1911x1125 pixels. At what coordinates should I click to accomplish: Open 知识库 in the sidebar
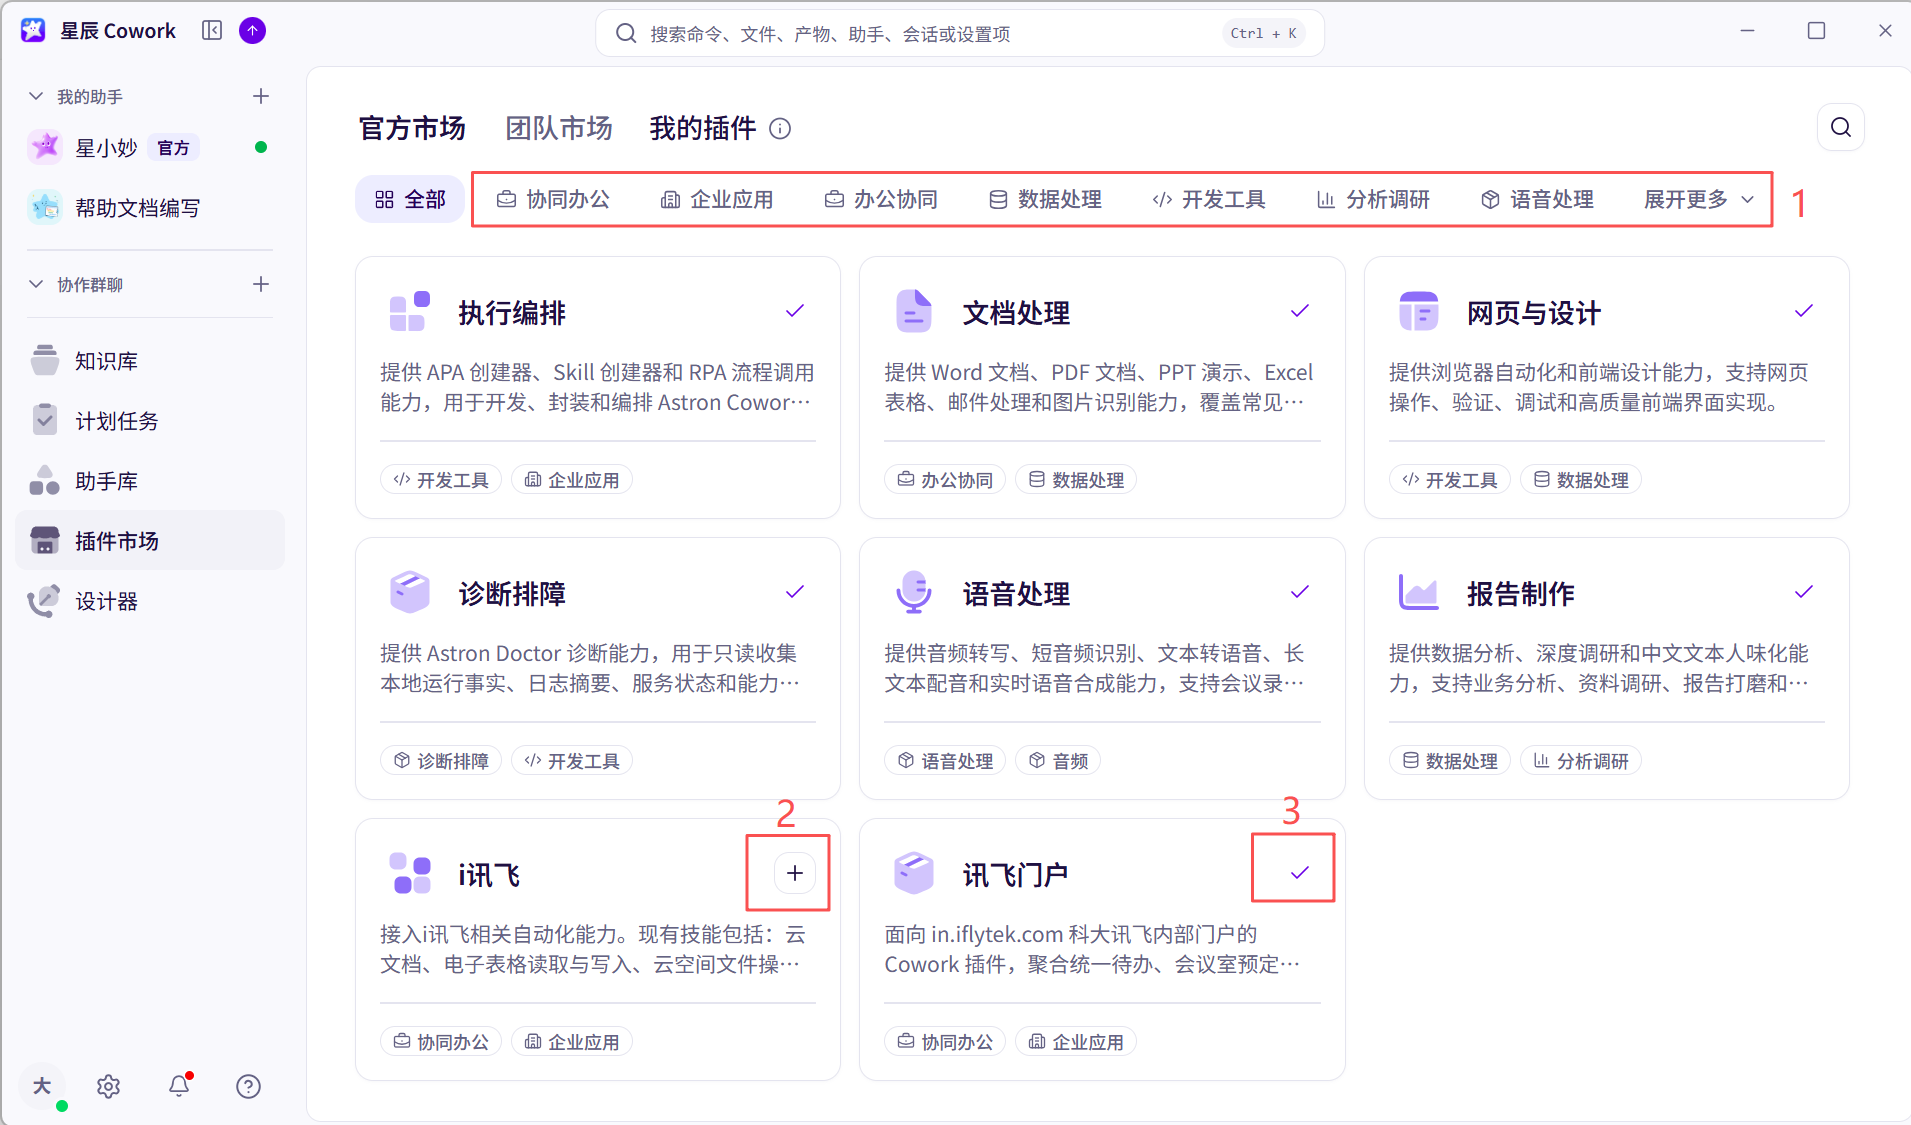click(150, 361)
